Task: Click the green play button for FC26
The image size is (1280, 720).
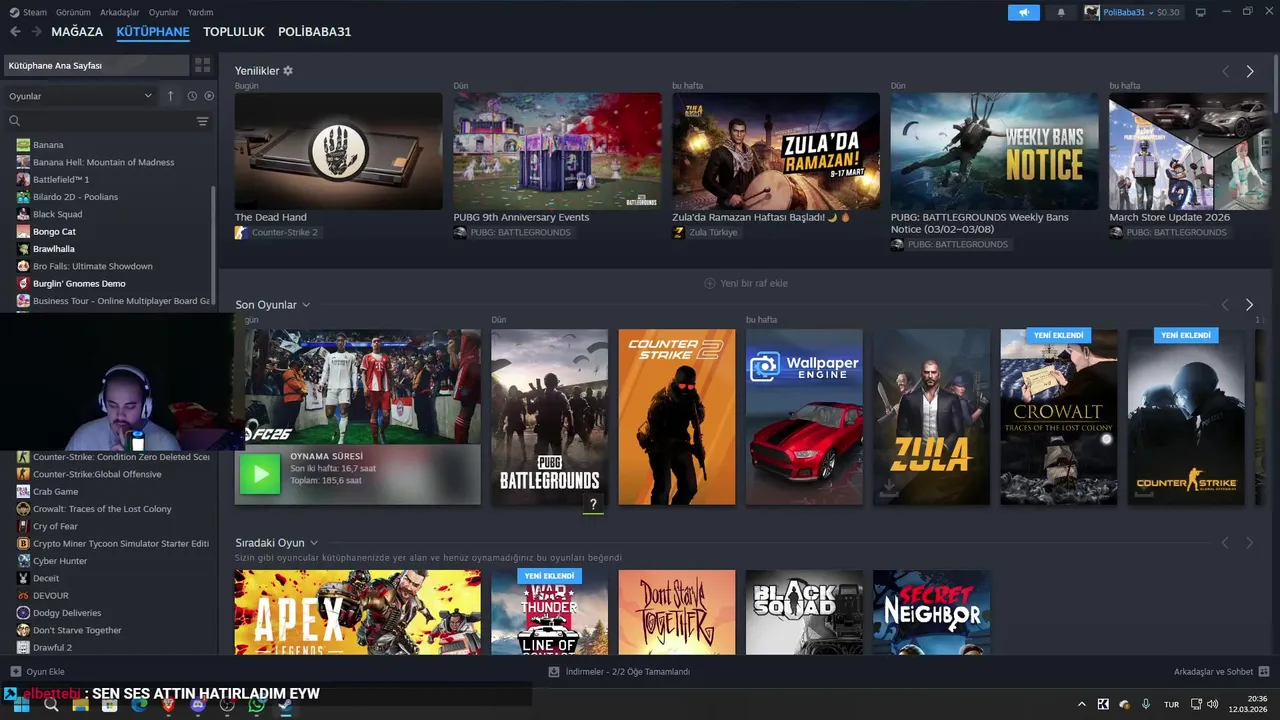Action: pyautogui.click(x=260, y=474)
